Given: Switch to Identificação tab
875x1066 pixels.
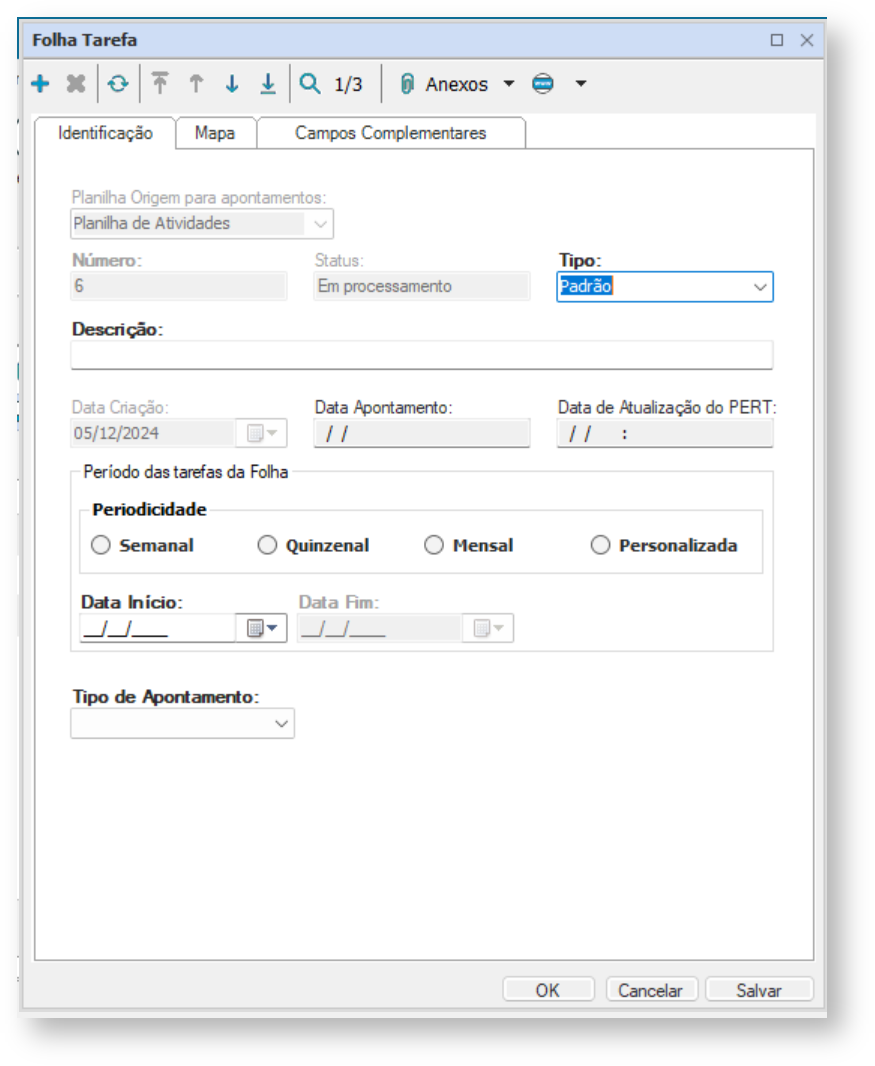Looking at the screenshot, I should click(105, 133).
